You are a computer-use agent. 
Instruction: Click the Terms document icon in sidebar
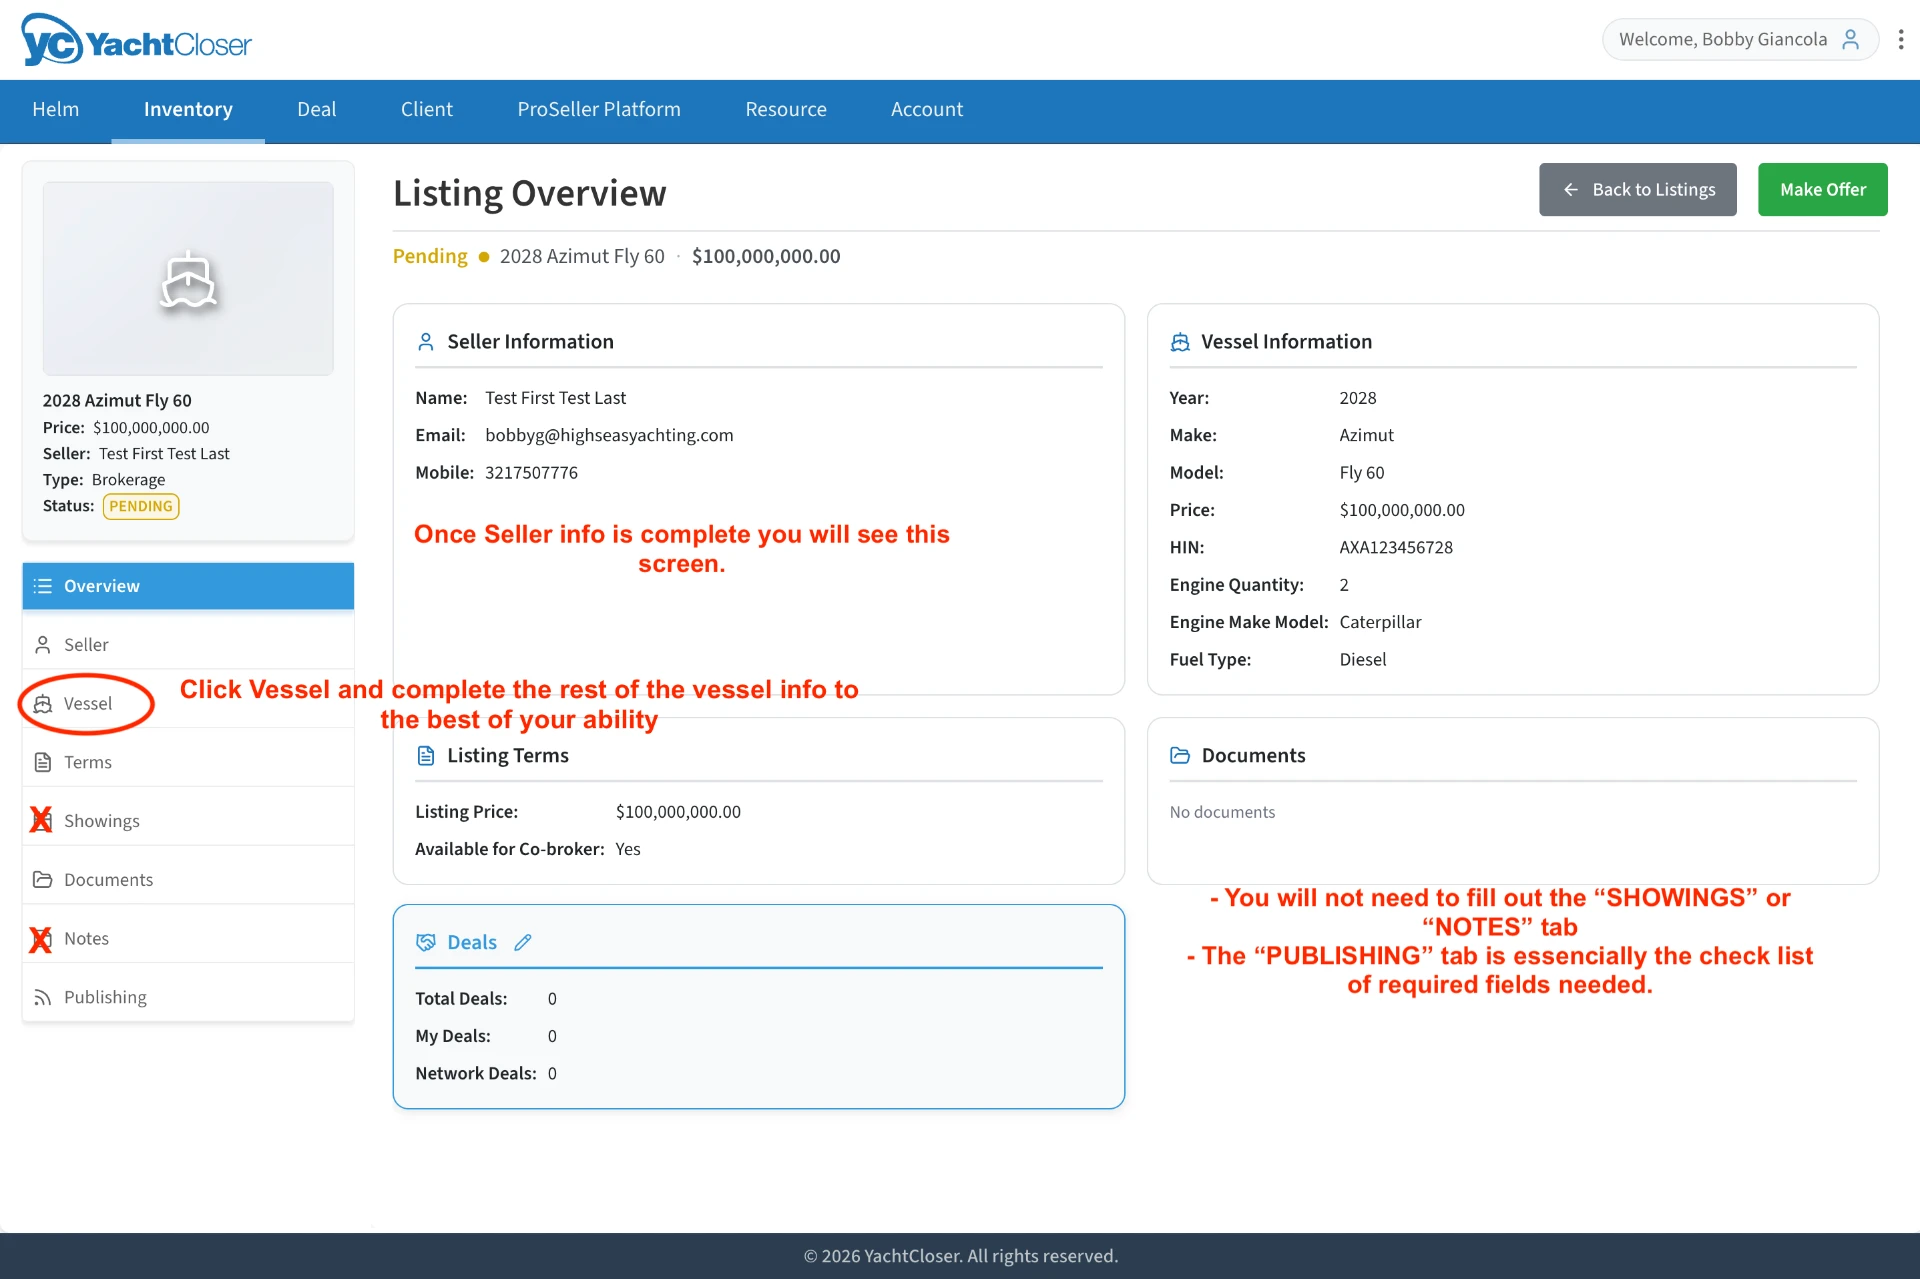point(43,763)
